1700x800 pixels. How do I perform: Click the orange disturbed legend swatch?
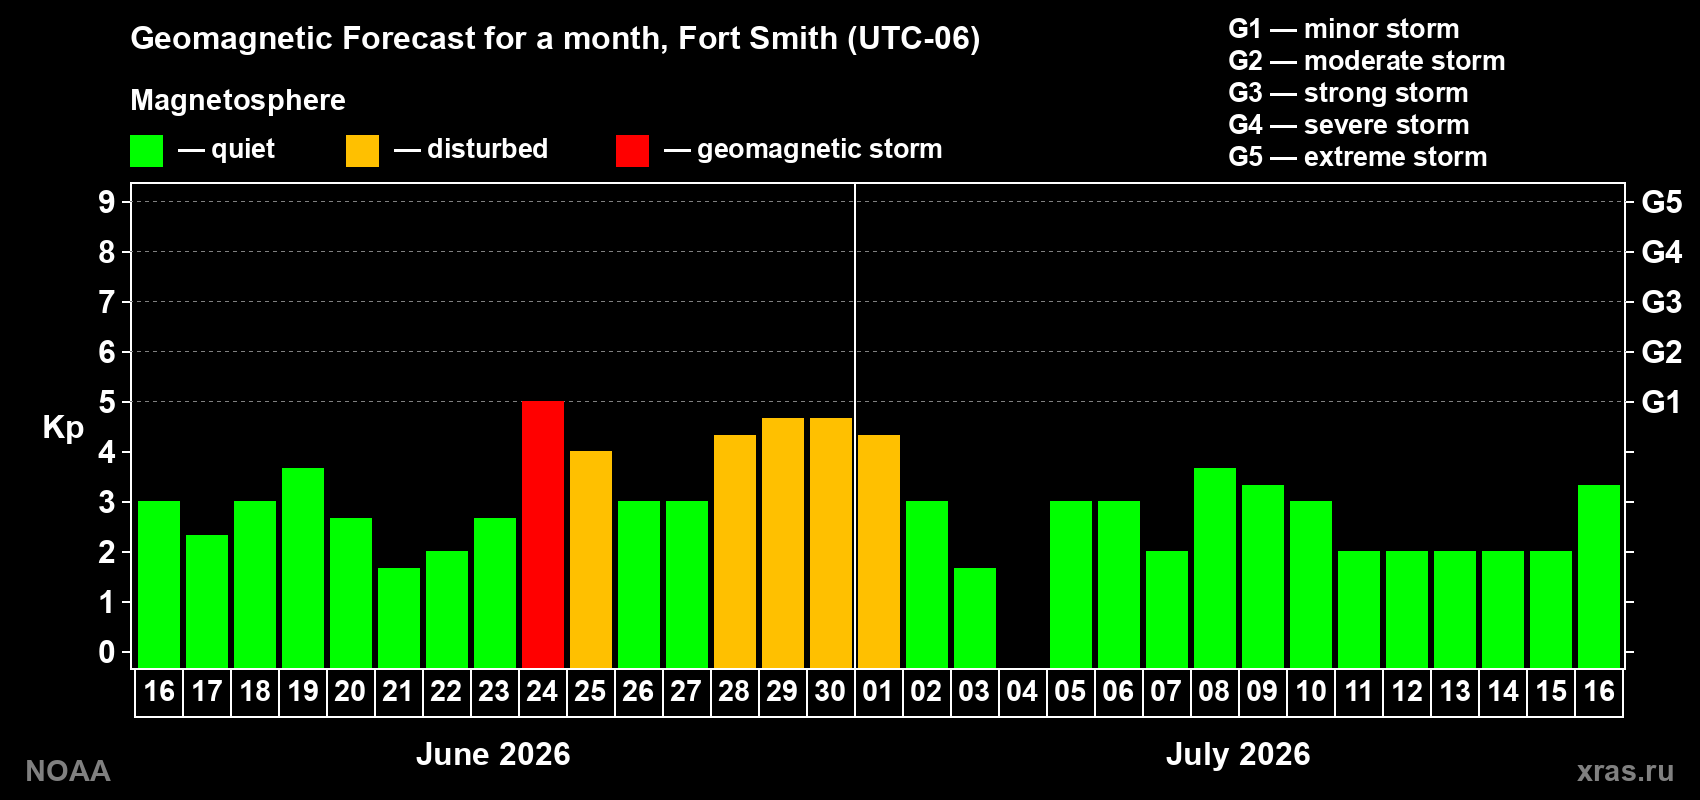point(362,151)
